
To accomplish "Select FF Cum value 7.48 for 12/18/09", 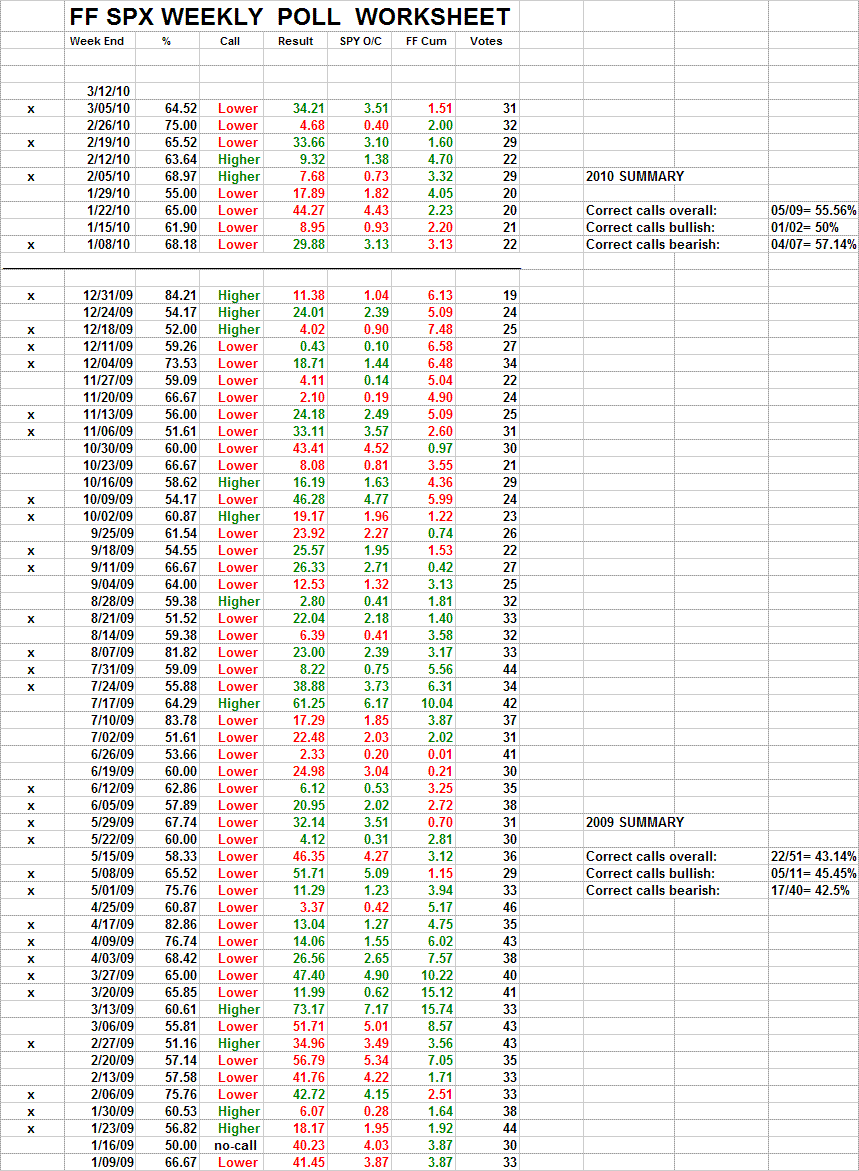I will [441, 329].
